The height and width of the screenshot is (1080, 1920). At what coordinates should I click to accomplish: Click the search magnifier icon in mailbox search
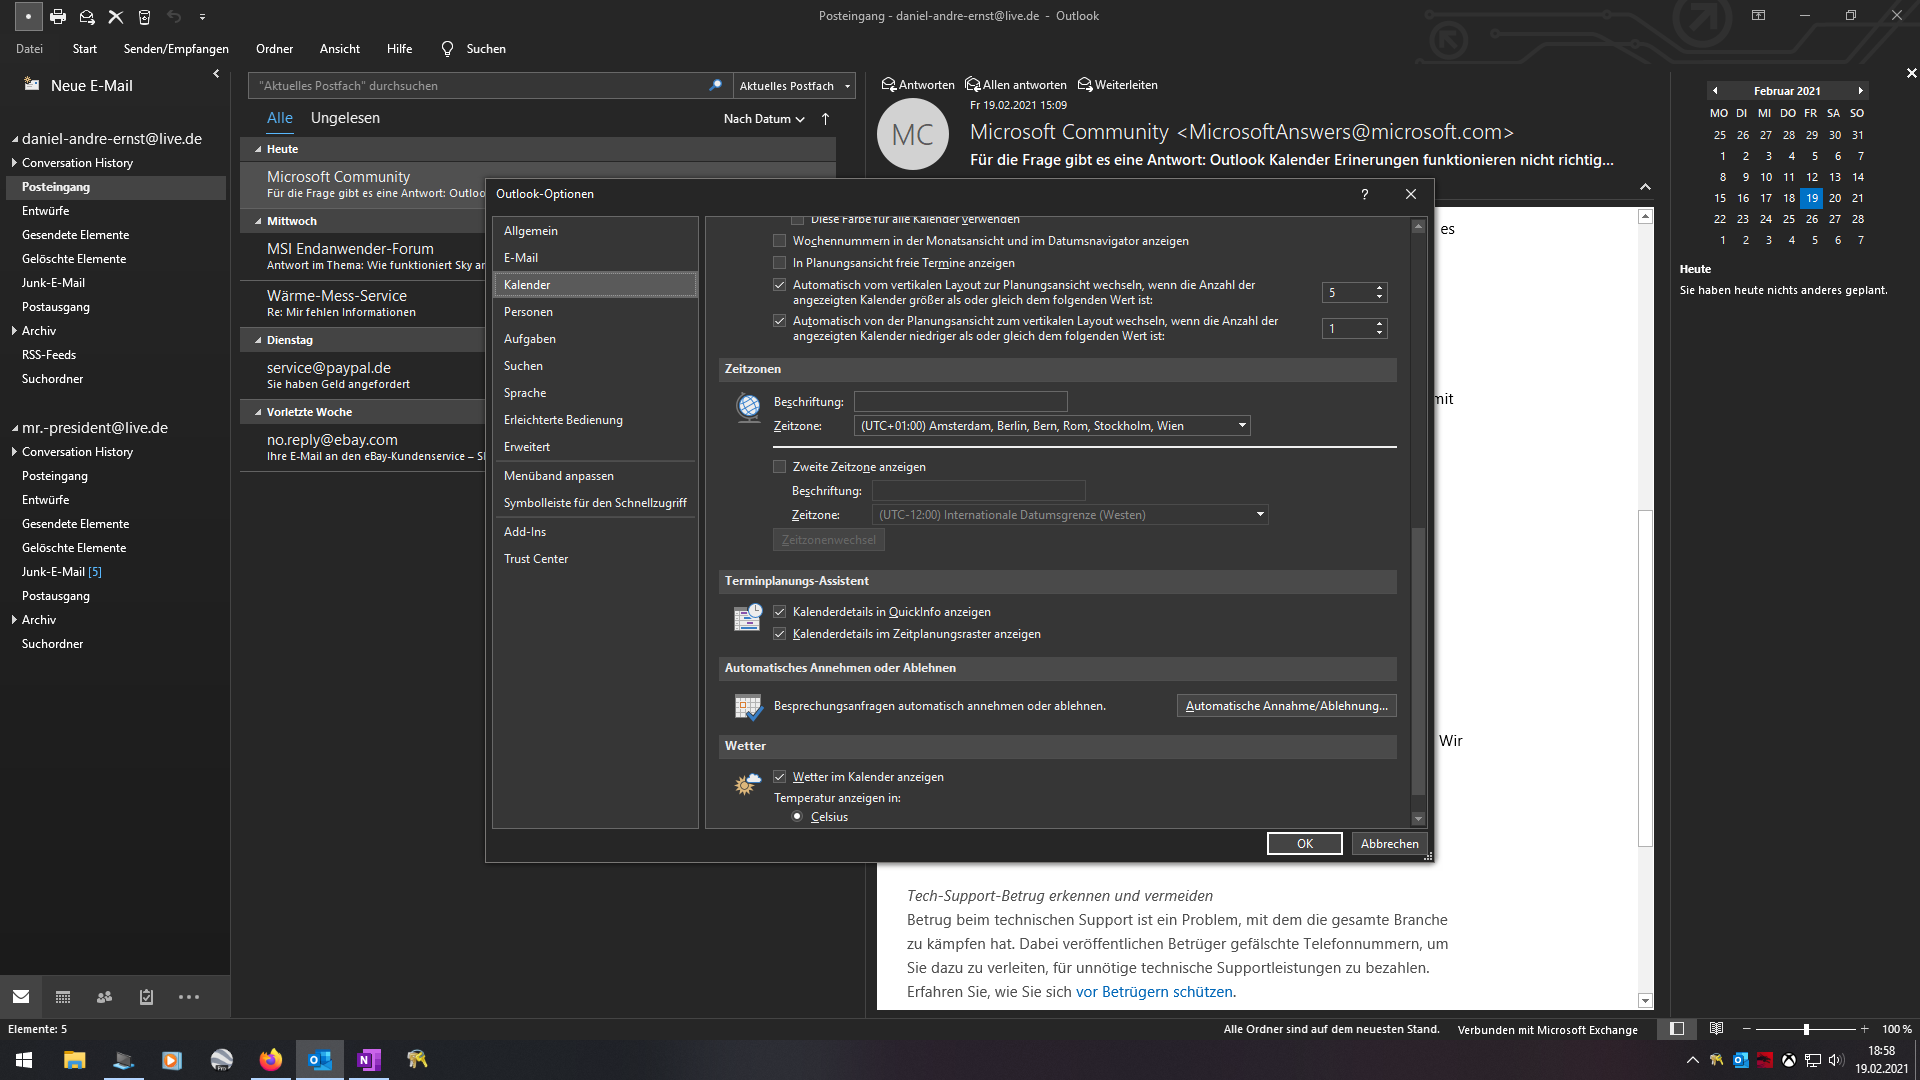click(715, 85)
